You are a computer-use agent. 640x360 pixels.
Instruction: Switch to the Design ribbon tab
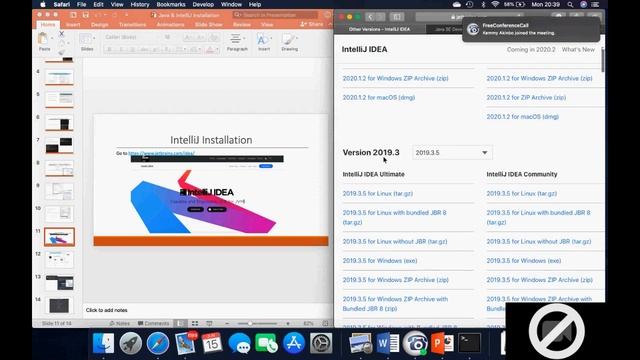click(100, 24)
